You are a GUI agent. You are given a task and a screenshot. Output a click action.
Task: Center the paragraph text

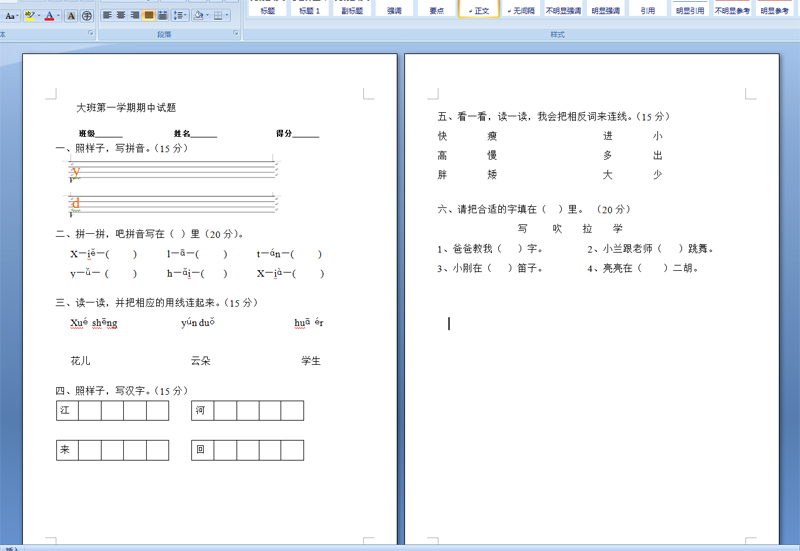pos(121,15)
